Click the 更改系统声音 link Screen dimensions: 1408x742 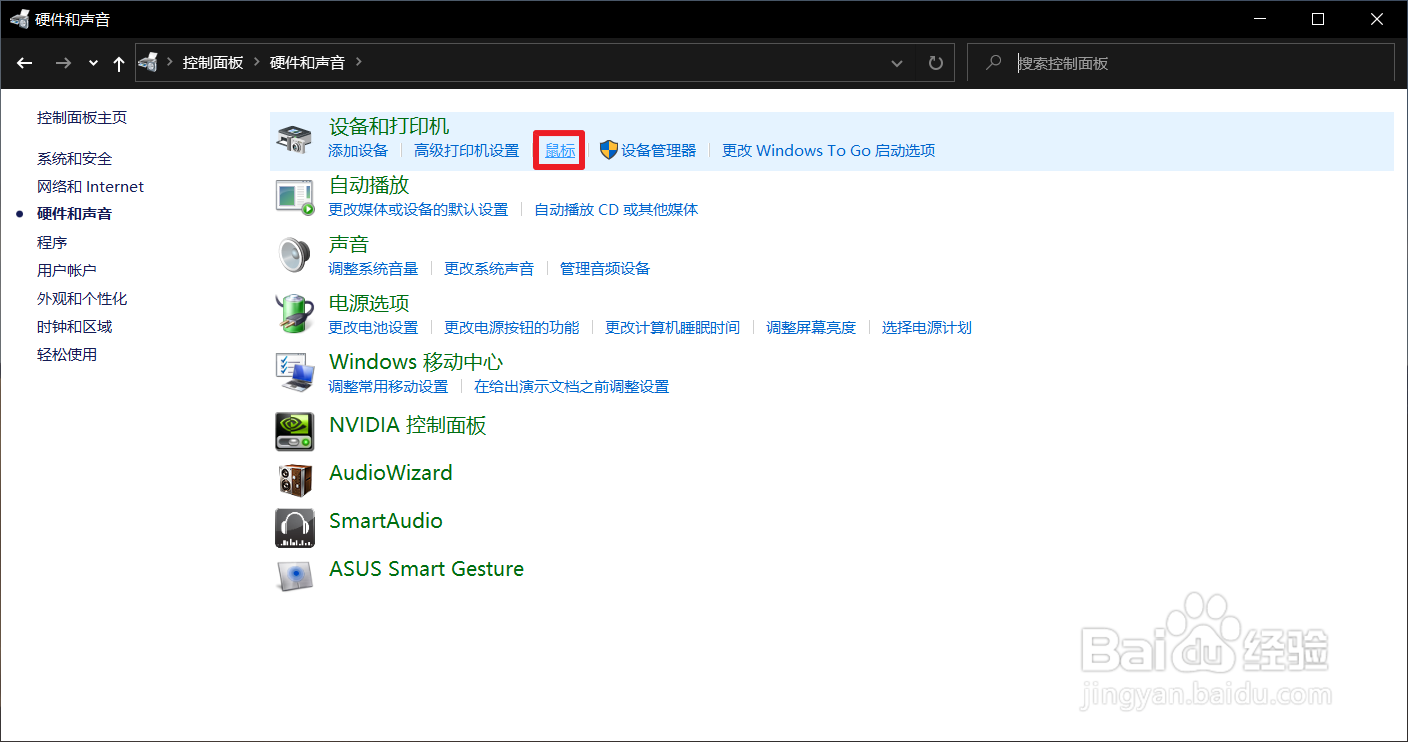pyautogui.click(x=489, y=269)
